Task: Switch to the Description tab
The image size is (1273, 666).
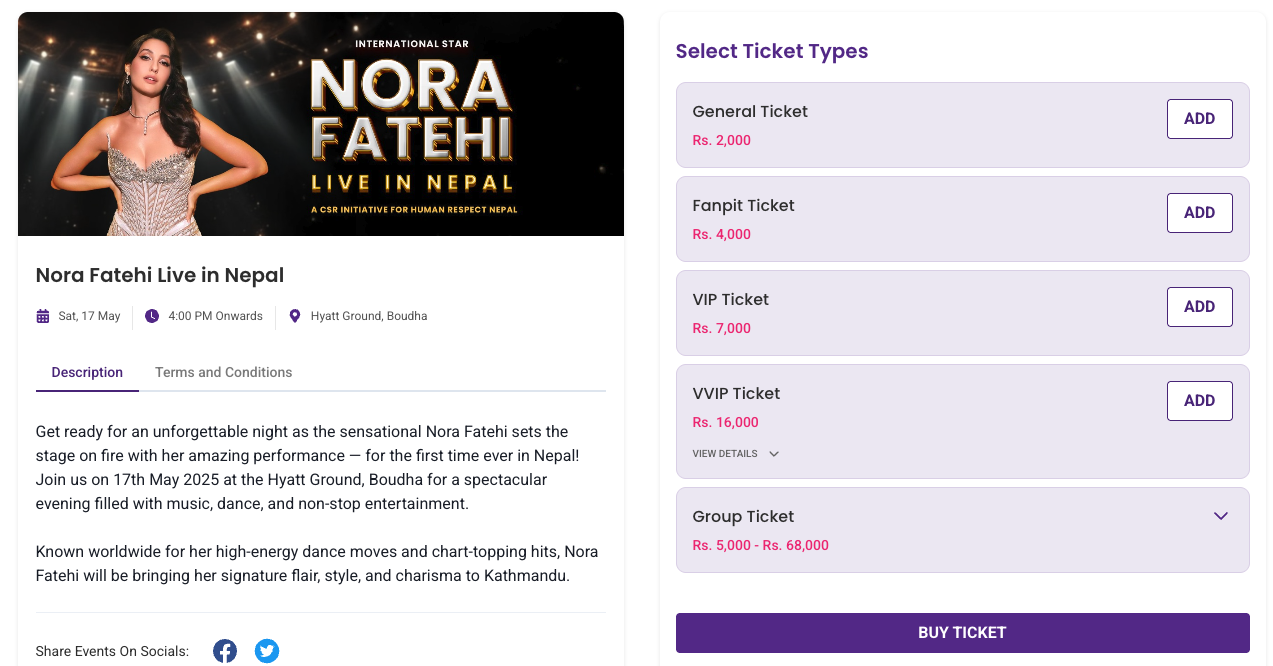Action: pos(87,372)
